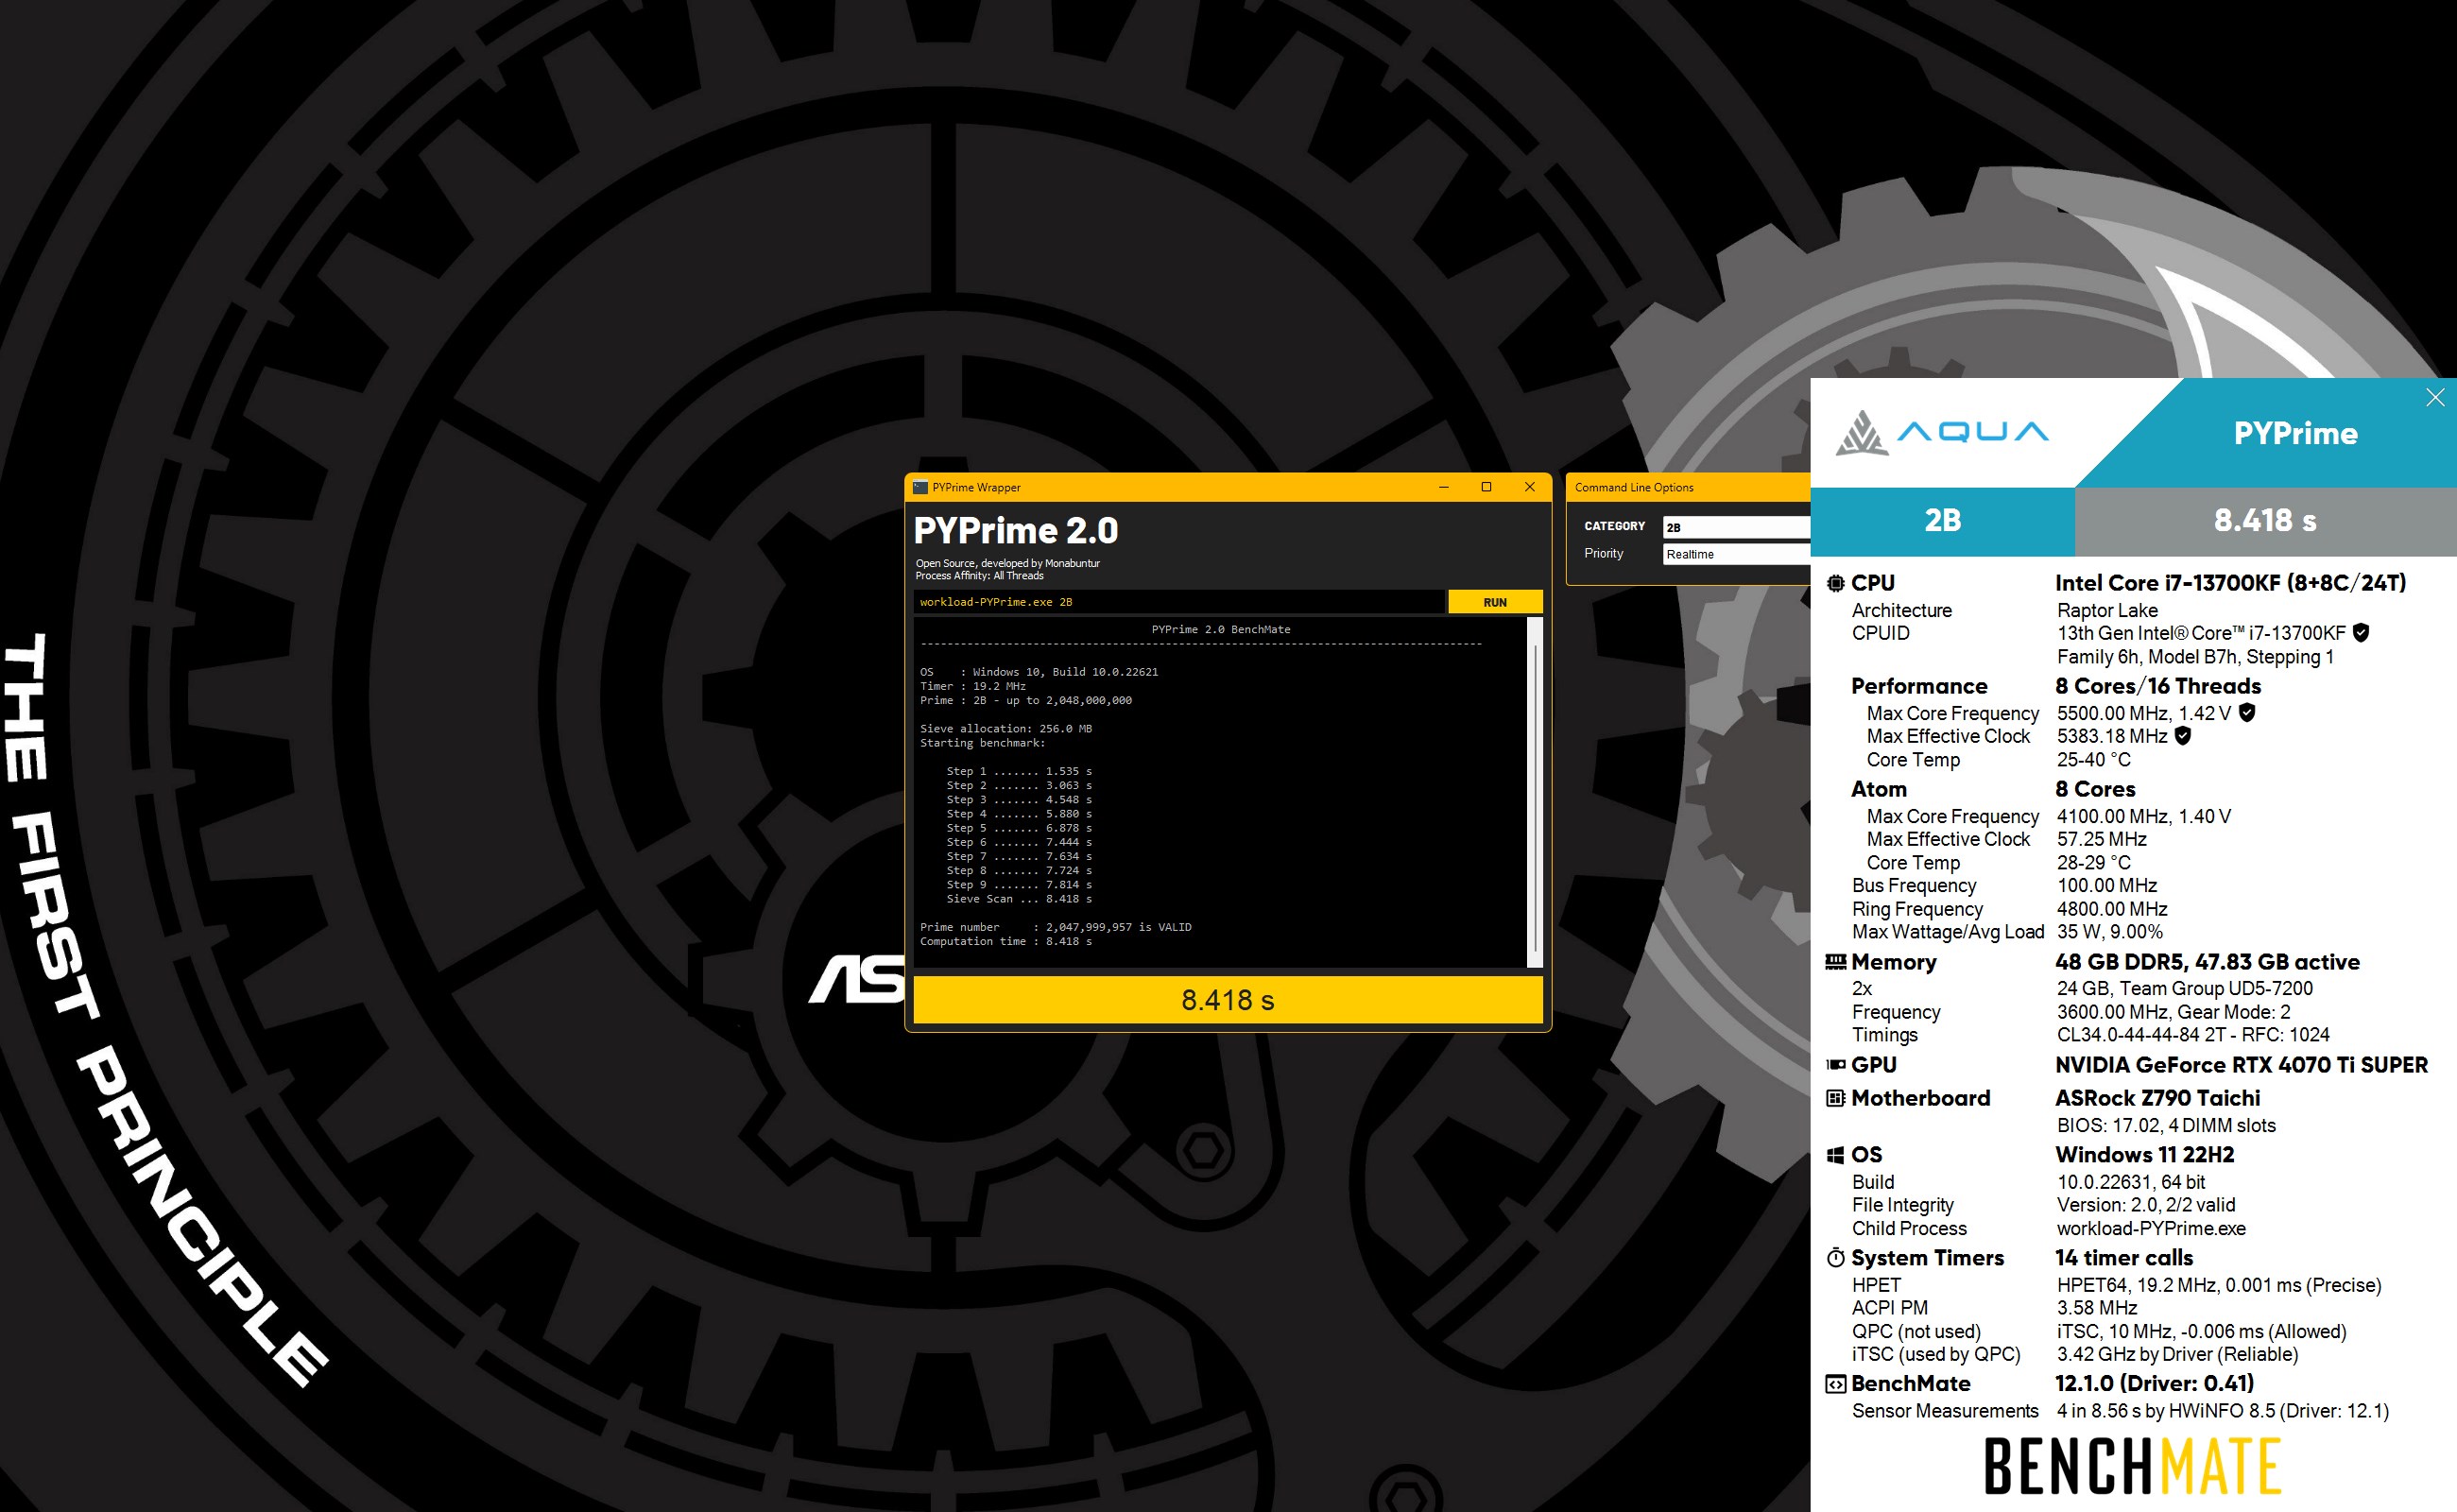Click 'Sieve Scan ... 8.418 s' console line

click(x=1019, y=899)
